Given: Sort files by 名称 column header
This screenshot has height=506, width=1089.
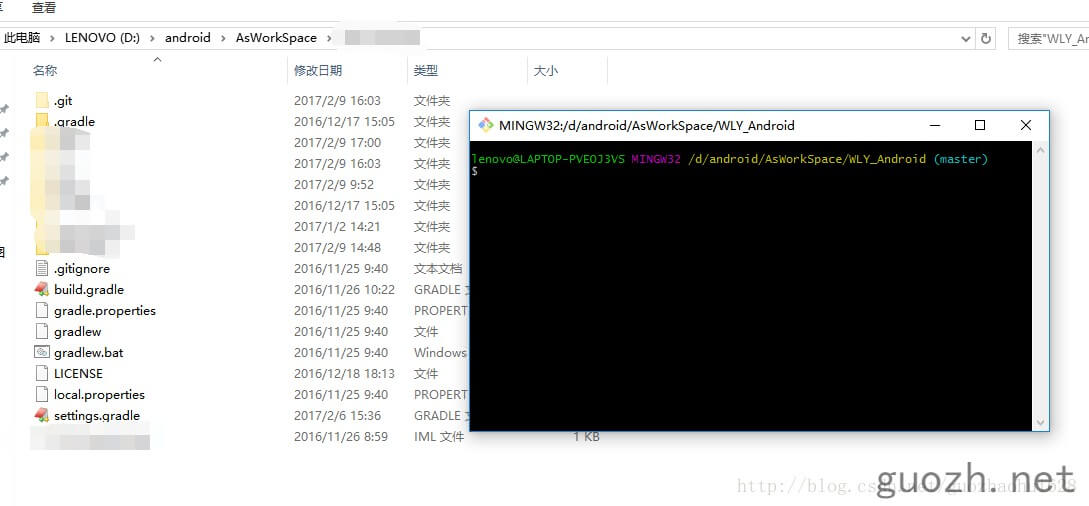Looking at the screenshot, I should click(45, 71).
